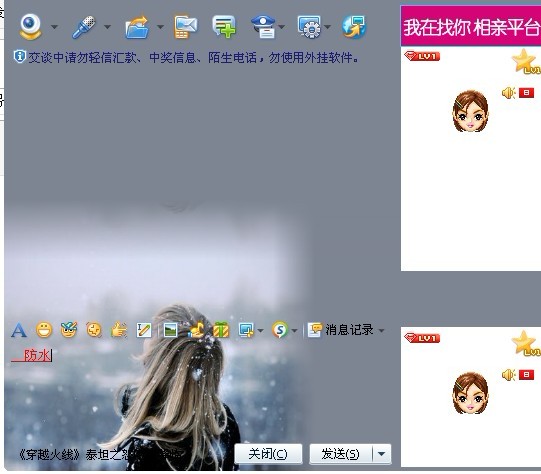Screen dimensions: 541x474
Task: Click the safety notice info shield icon
Action: [19, 57]
